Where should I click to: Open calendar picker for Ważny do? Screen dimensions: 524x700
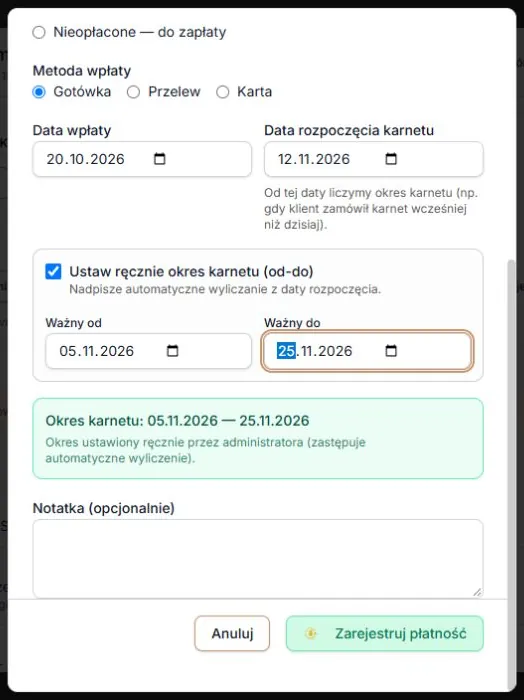pos(391,351)
